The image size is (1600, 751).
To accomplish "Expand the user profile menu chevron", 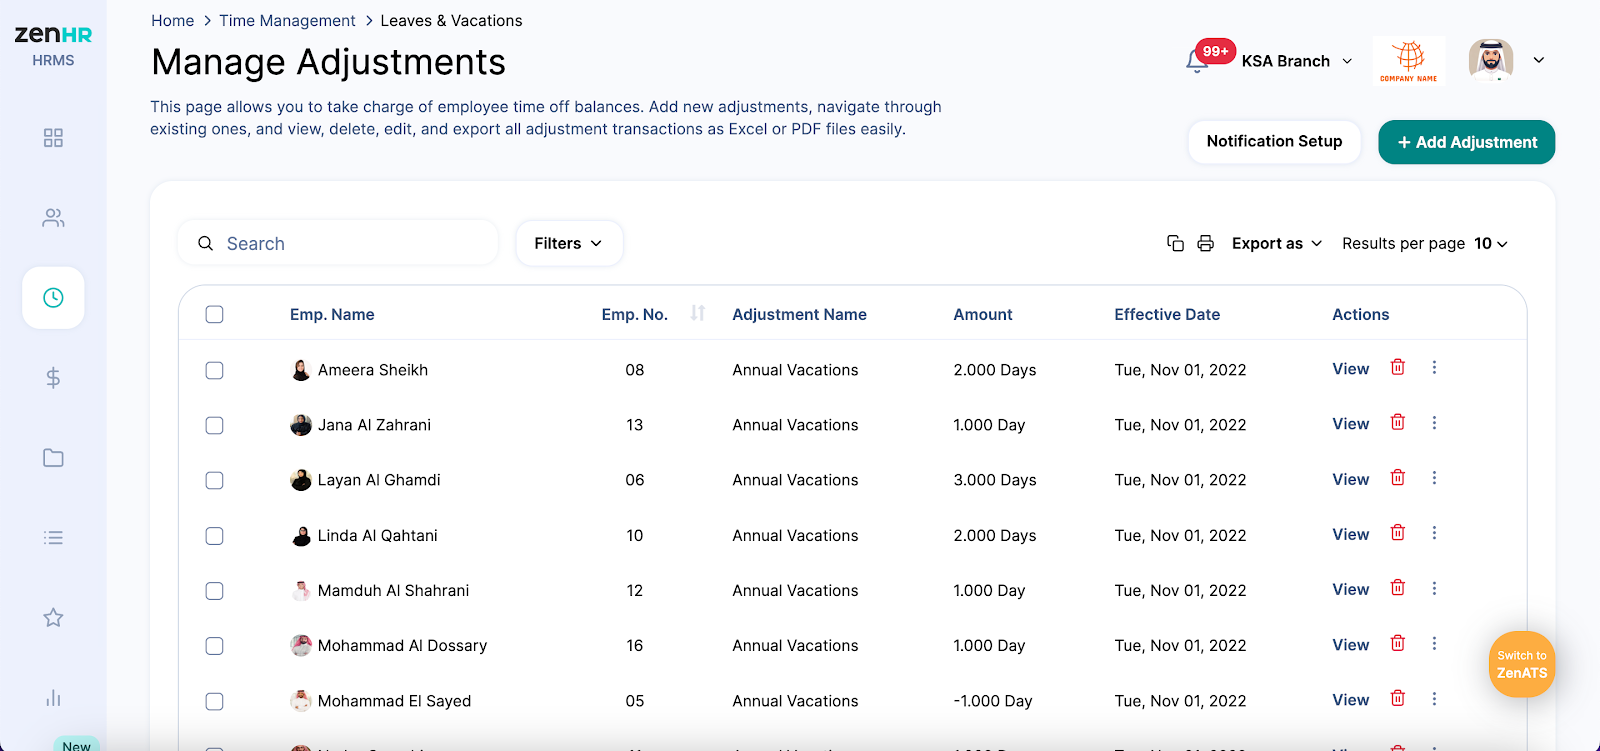I will coord(1539,60).
